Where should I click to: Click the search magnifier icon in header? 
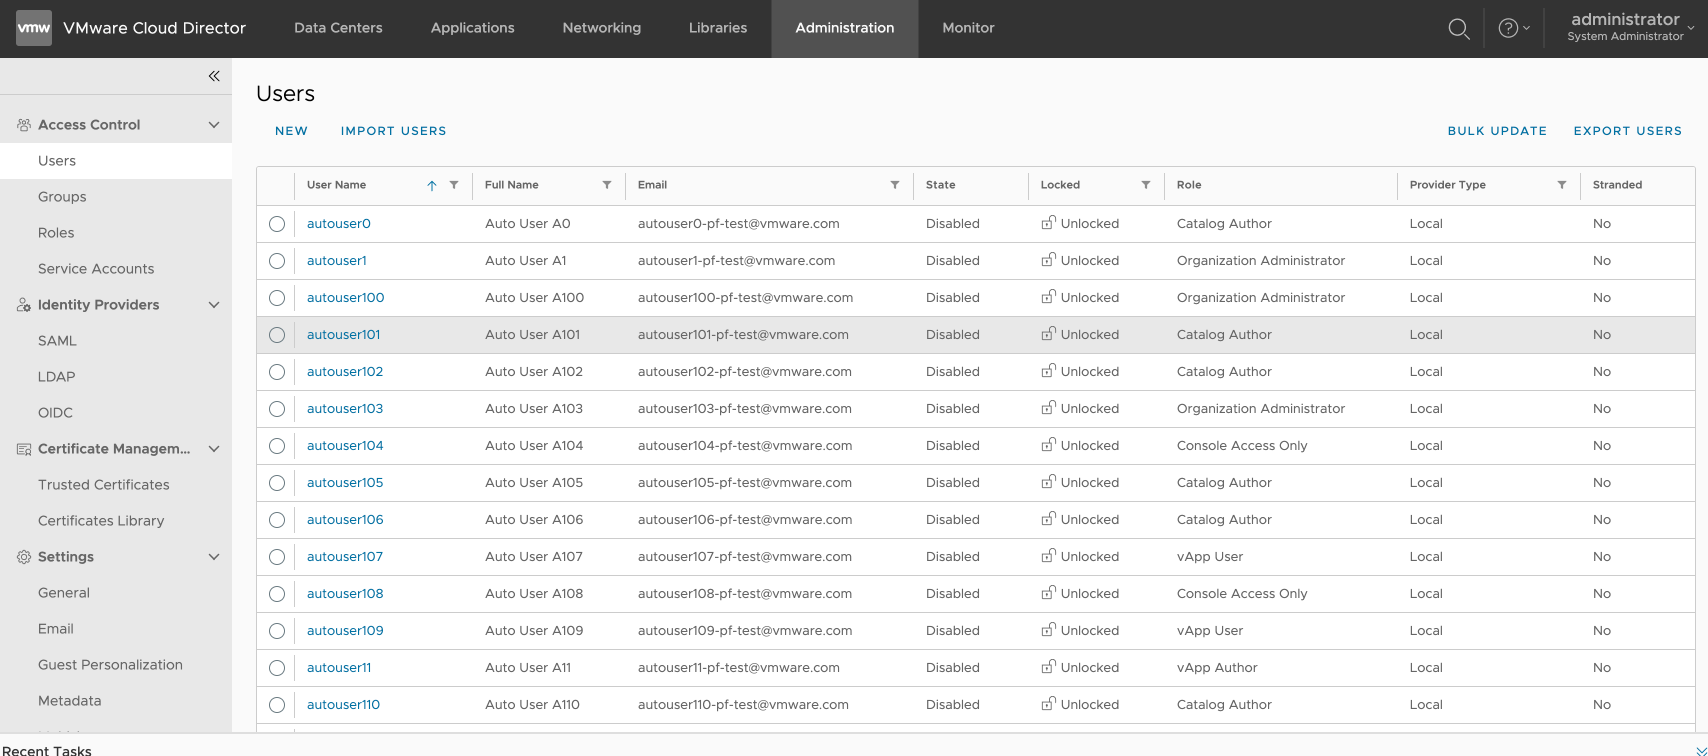click(x=1459, y=29)
